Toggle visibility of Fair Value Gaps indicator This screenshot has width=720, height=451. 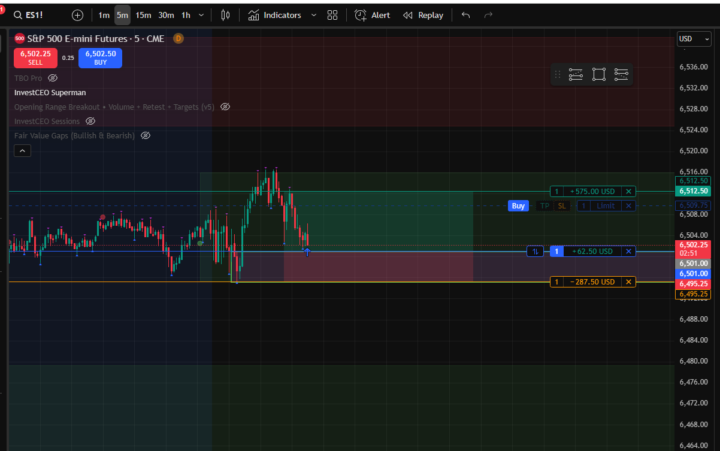coord(146,135)
